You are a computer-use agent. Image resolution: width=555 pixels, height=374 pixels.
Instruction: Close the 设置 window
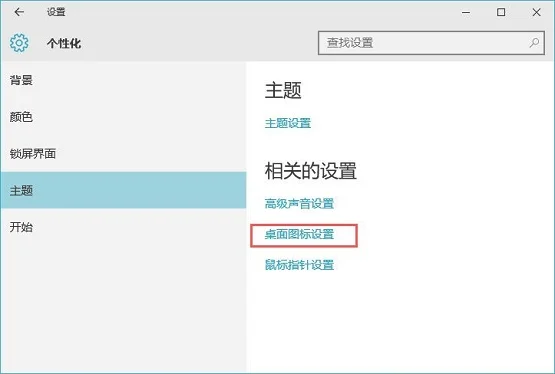536,12
